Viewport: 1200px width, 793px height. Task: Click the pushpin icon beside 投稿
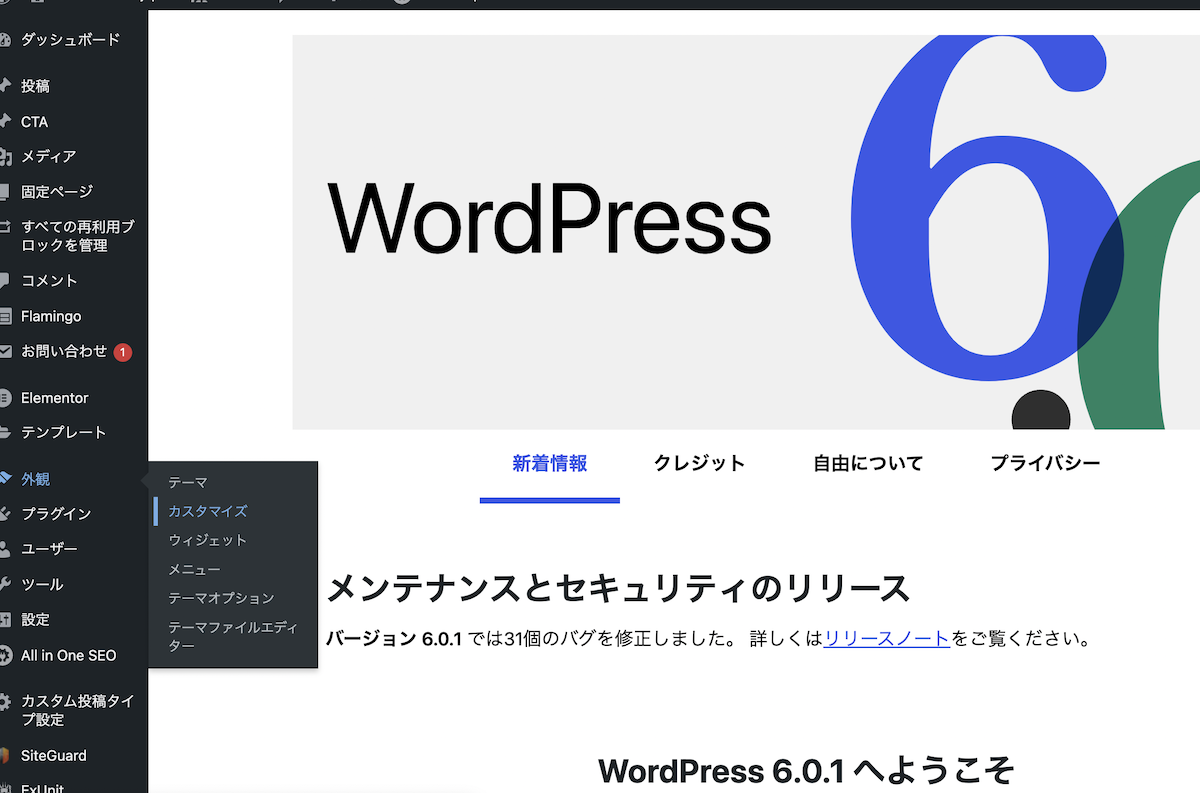[x=5, y=86]
